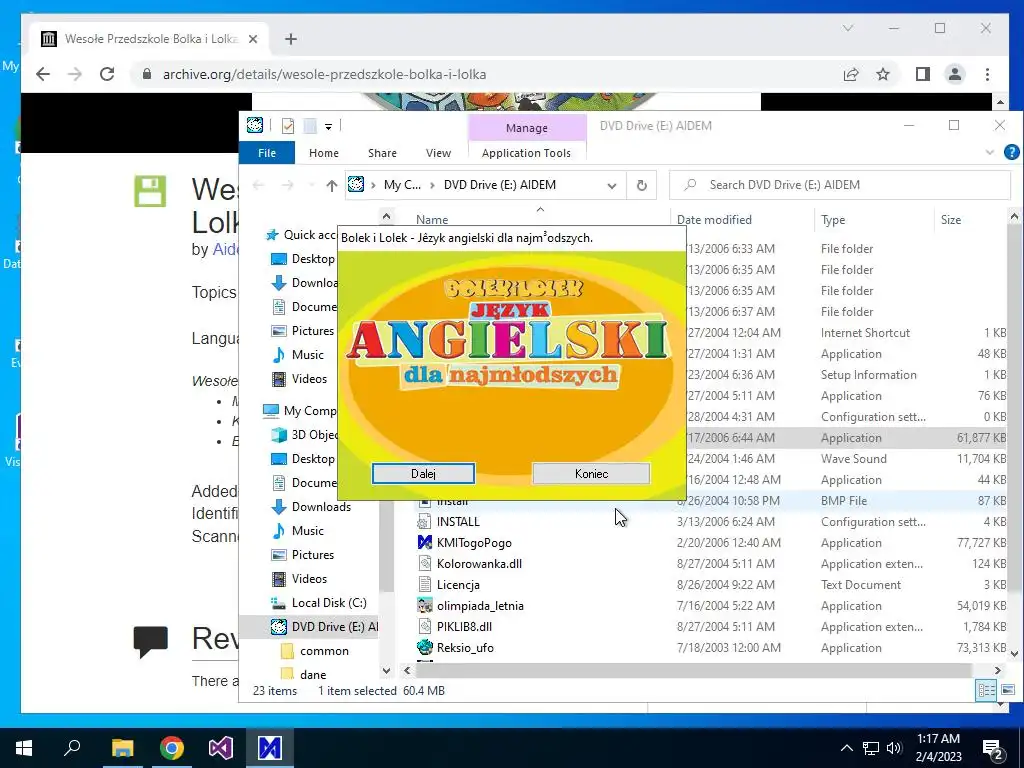Select the olimpiada_letnia application
Viewport: 1024px width, 768px height.
tap(480, 605)
